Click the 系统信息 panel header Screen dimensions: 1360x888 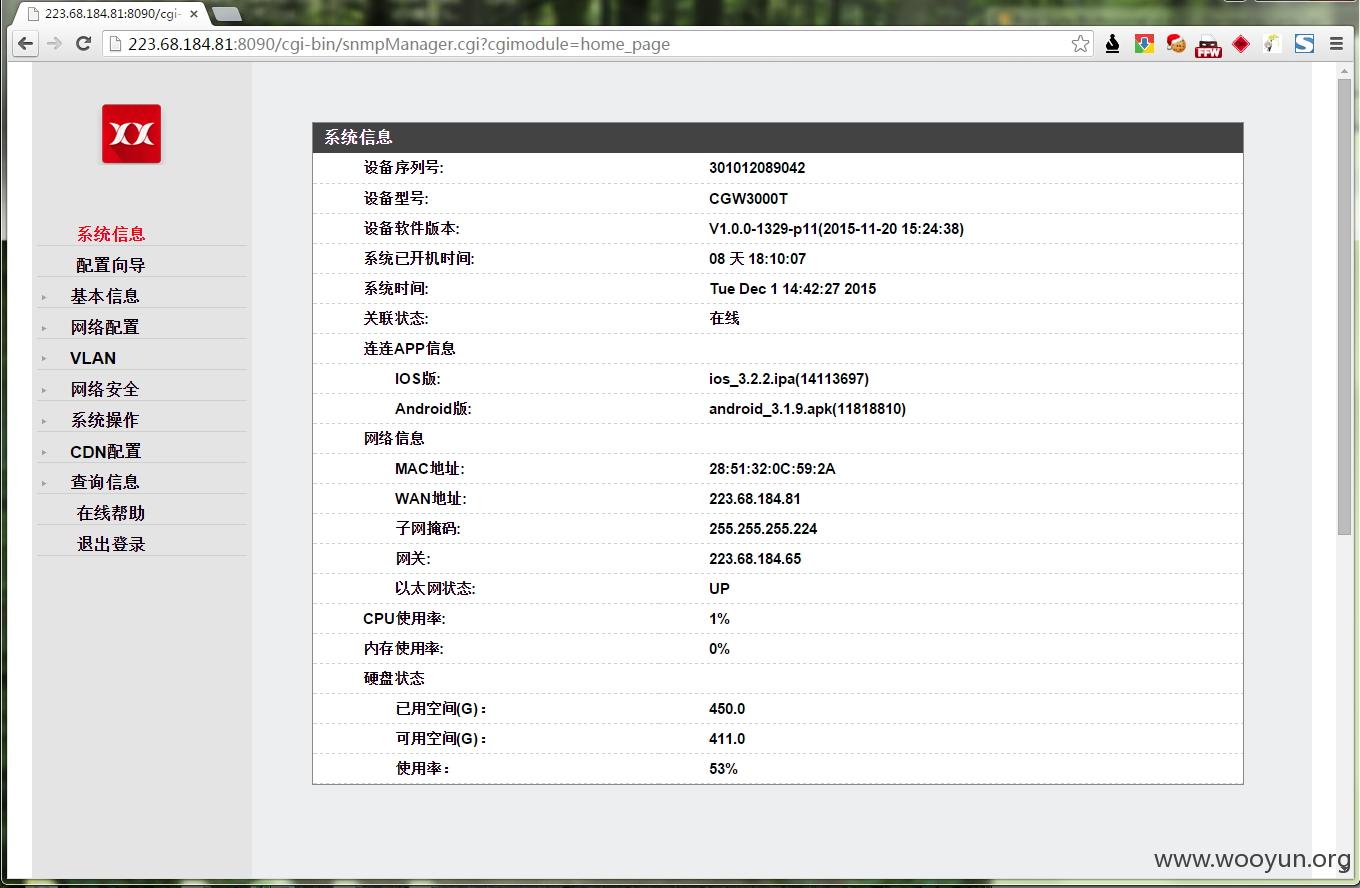click(x=778, y=137)
